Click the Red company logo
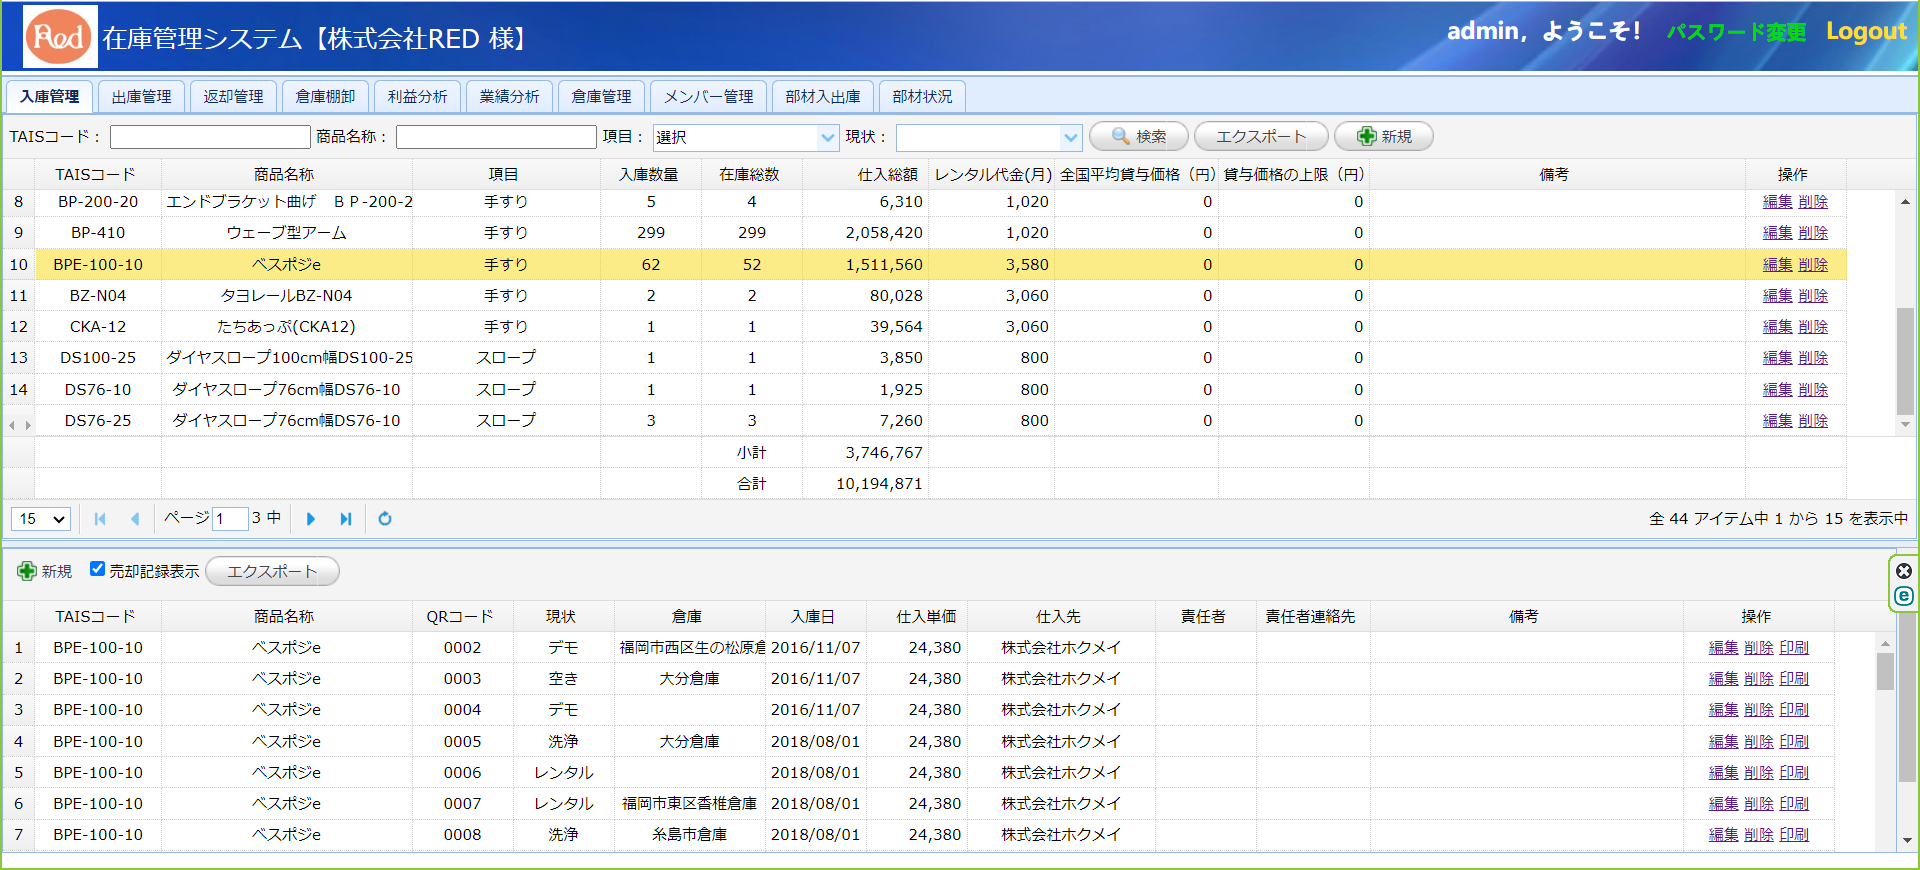This screenshot has height=870, width=1920. coord(60,37)
